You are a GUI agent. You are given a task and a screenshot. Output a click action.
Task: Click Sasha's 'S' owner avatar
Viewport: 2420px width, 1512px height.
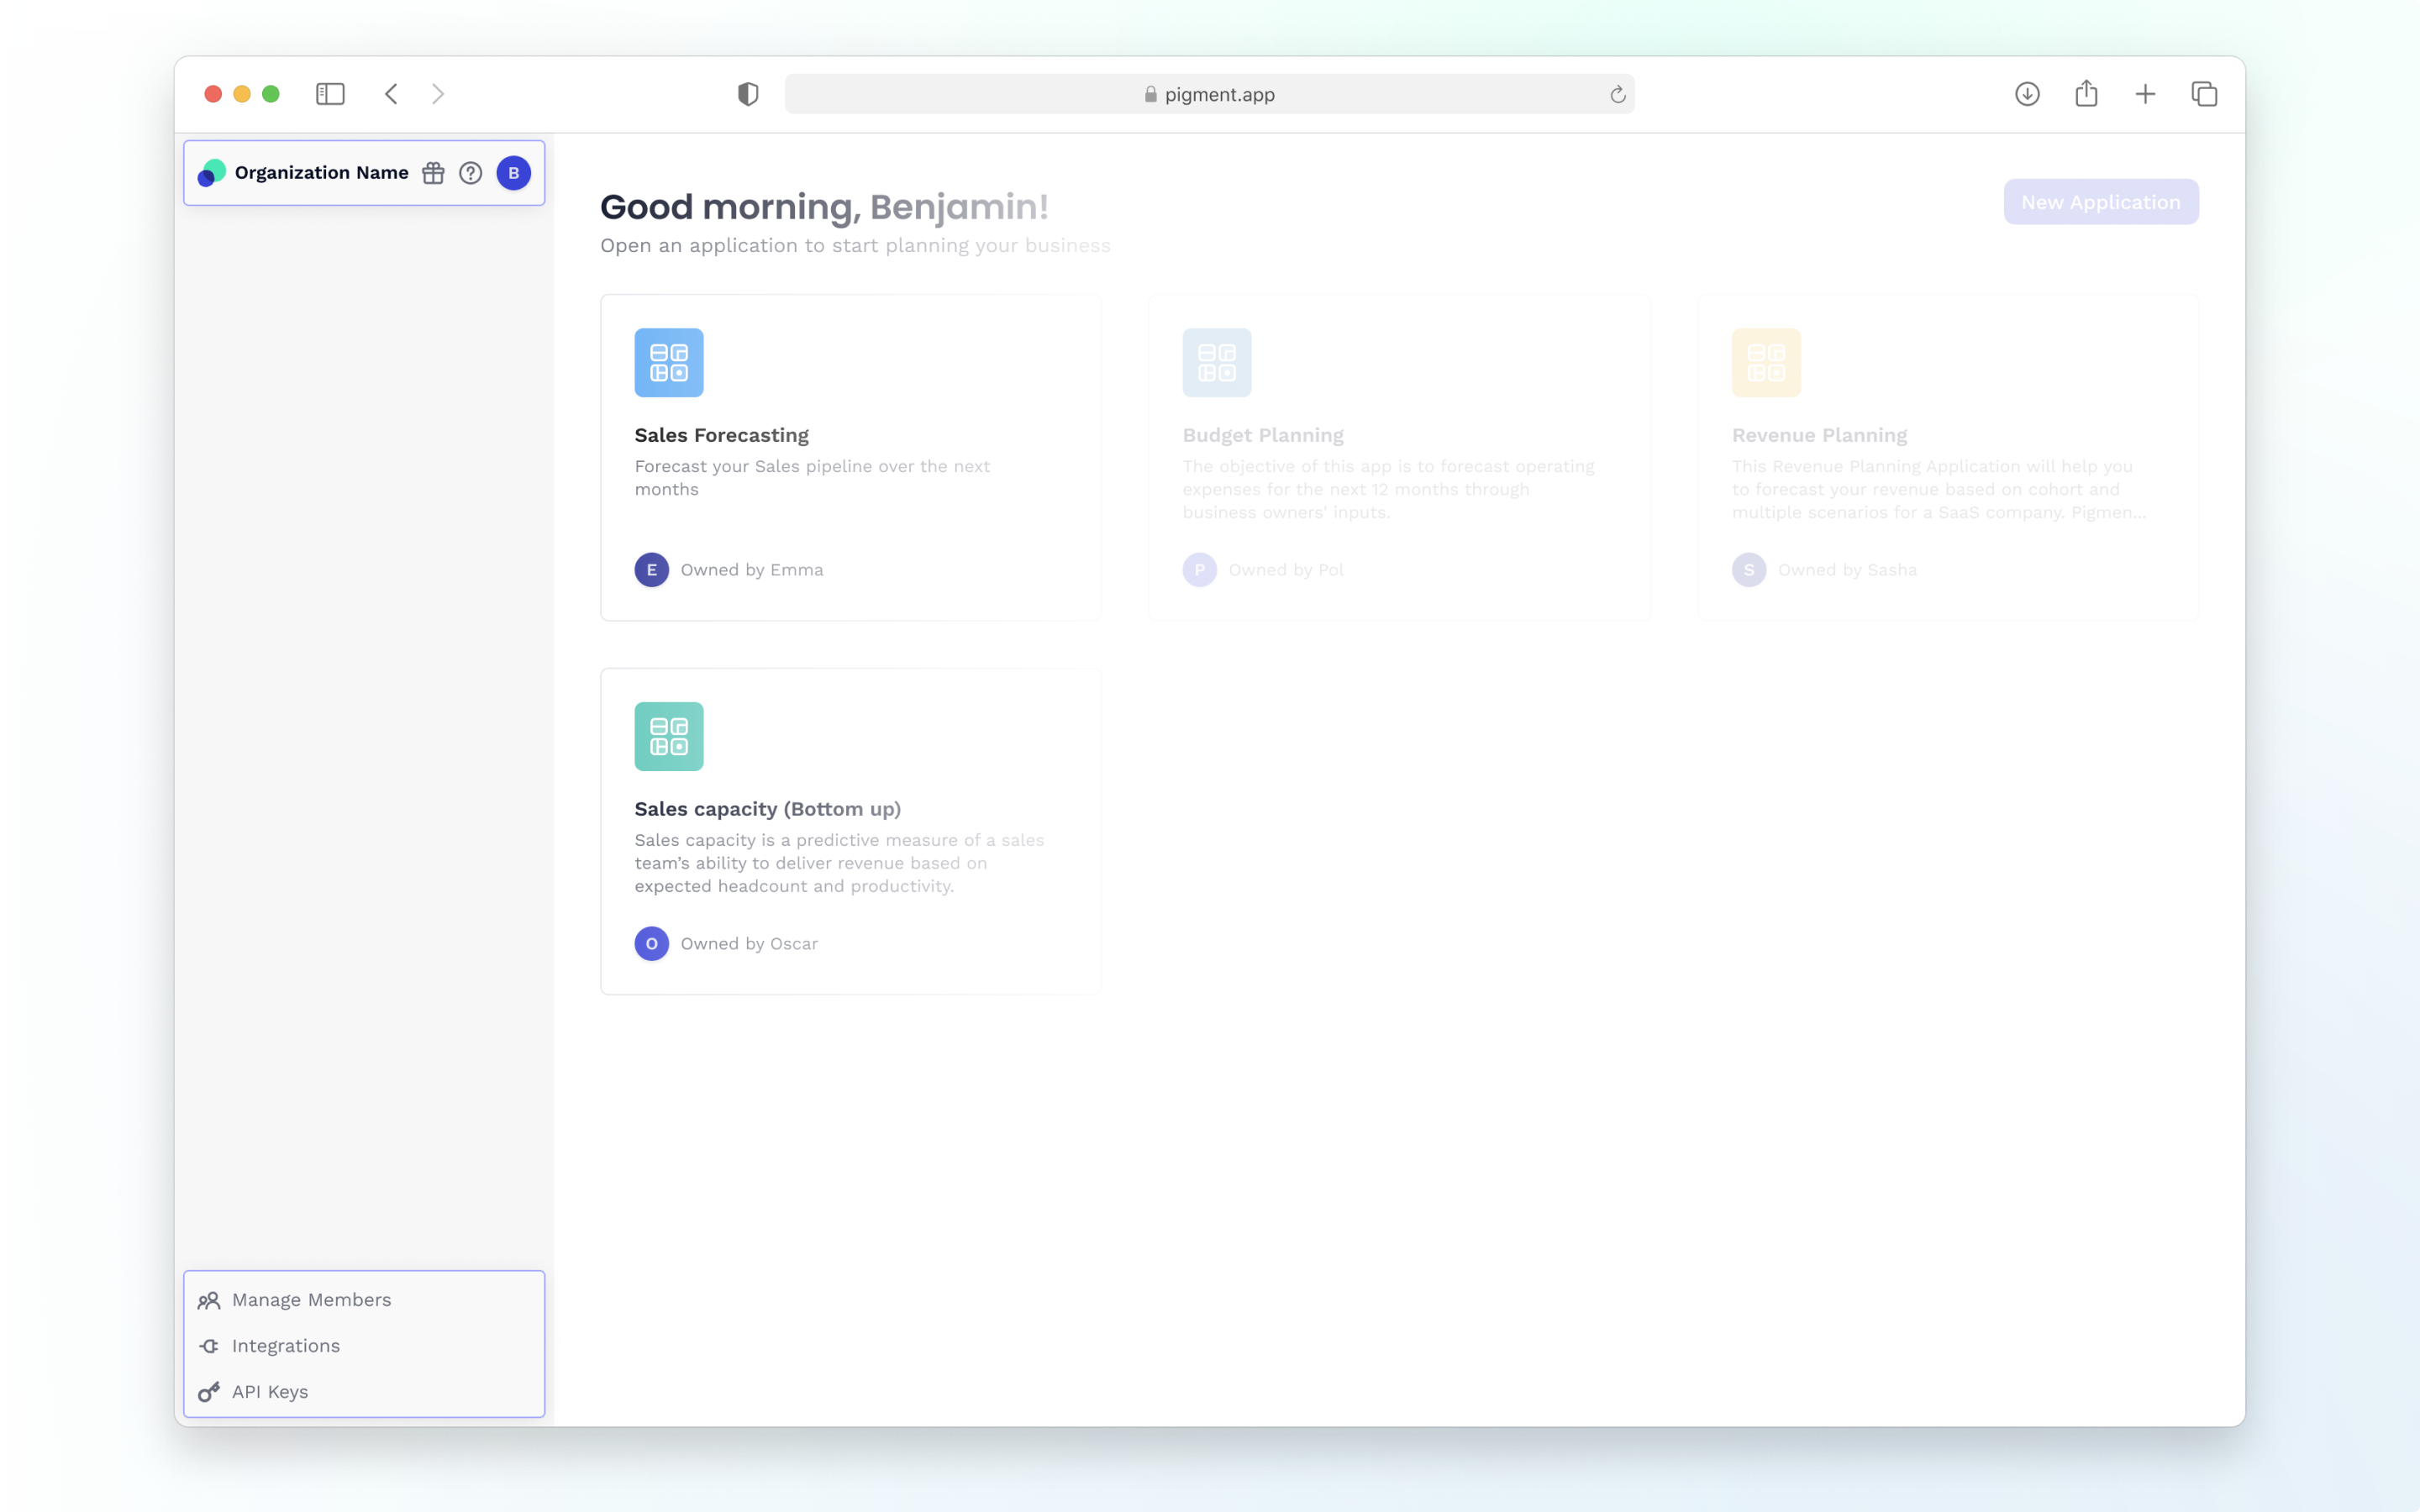tap(1749, 570)
